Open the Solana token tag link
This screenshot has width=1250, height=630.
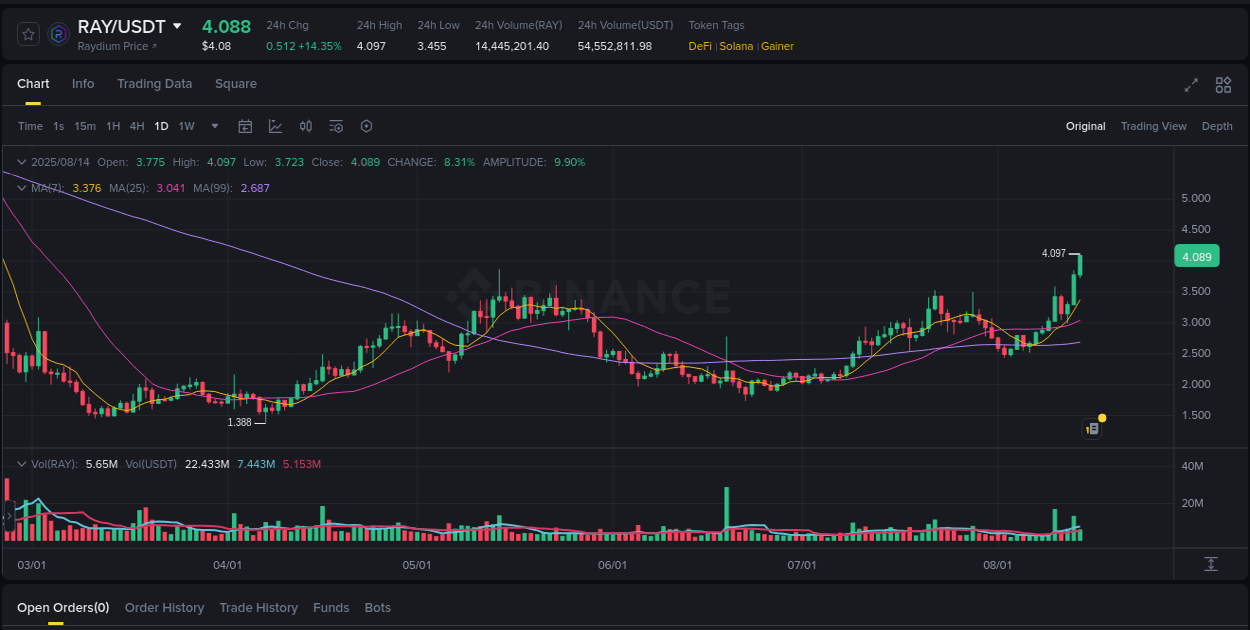[x=737, y=46]
